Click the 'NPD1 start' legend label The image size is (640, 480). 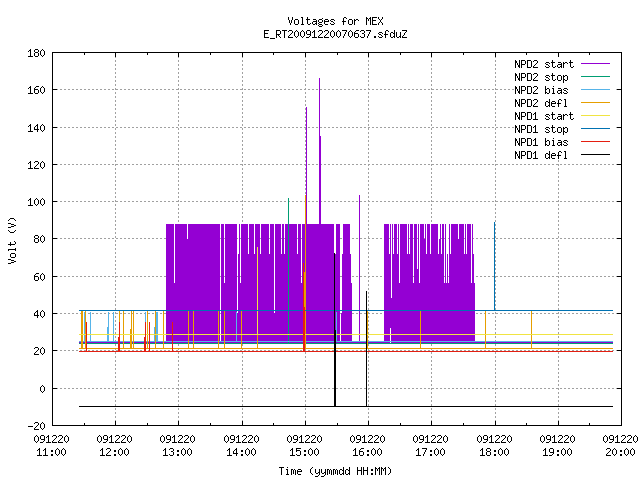544,116
